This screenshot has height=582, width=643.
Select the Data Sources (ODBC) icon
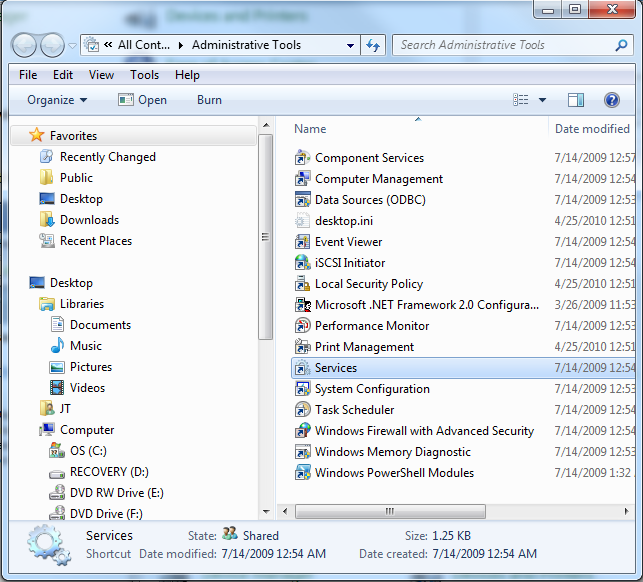tap(303, 200)
